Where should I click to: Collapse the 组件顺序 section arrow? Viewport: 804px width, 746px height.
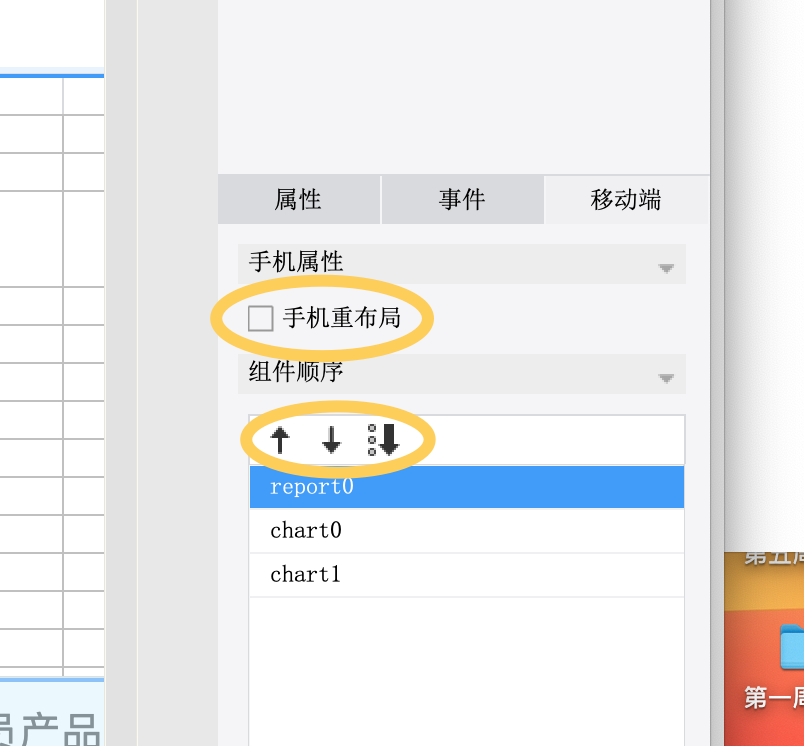click(666, 378)
